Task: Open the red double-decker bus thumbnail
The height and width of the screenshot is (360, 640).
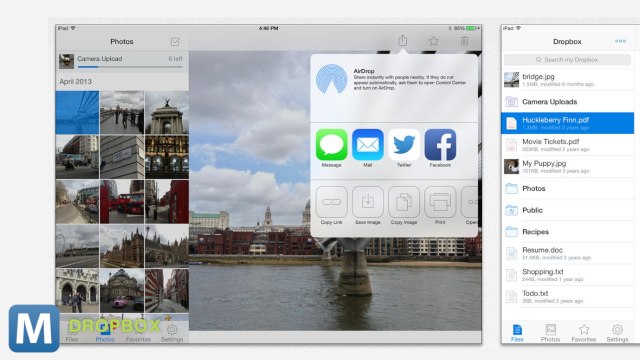Action: 122,202
